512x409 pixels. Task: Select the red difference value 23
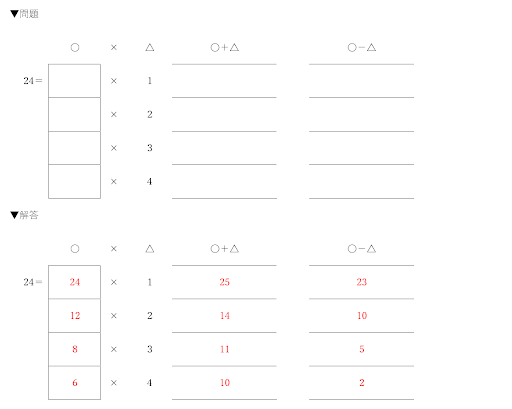[362, 282]
